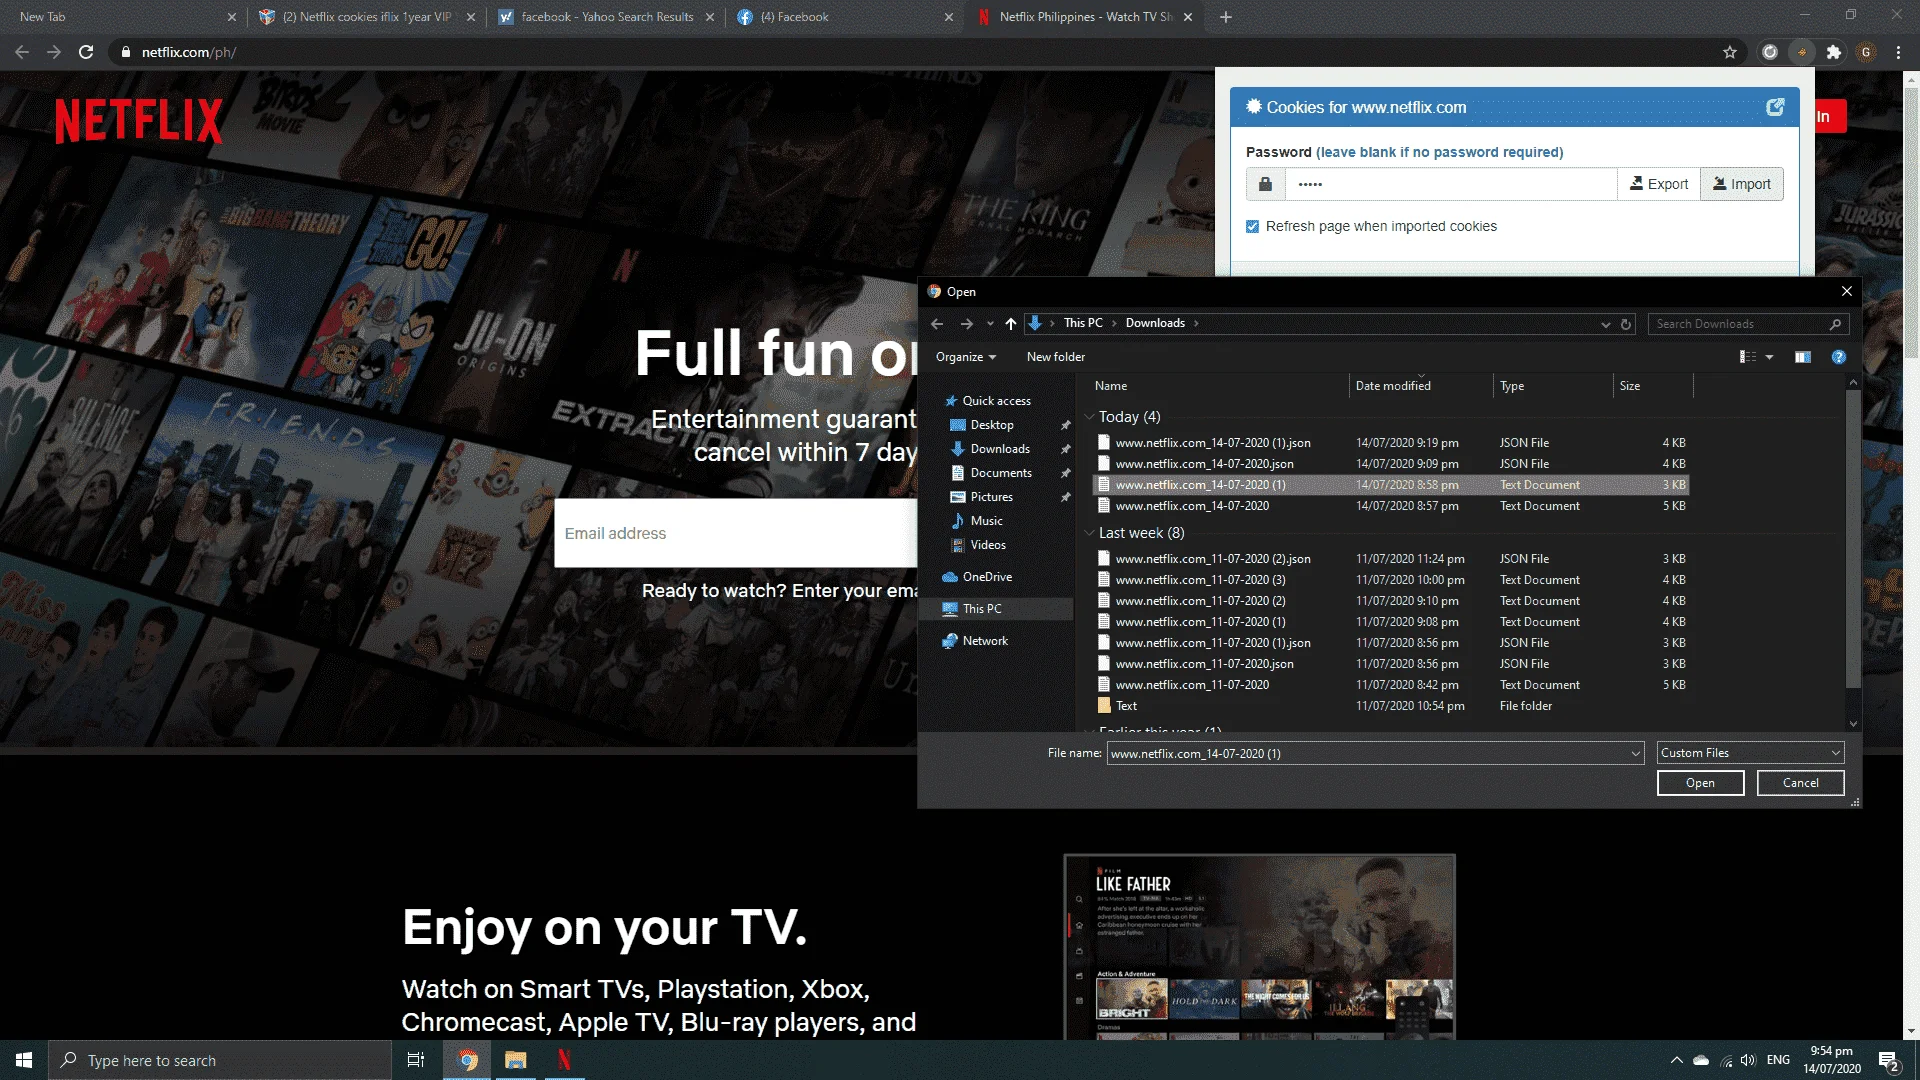Open Chrome three-dot menu

[x=1898, y=52]
